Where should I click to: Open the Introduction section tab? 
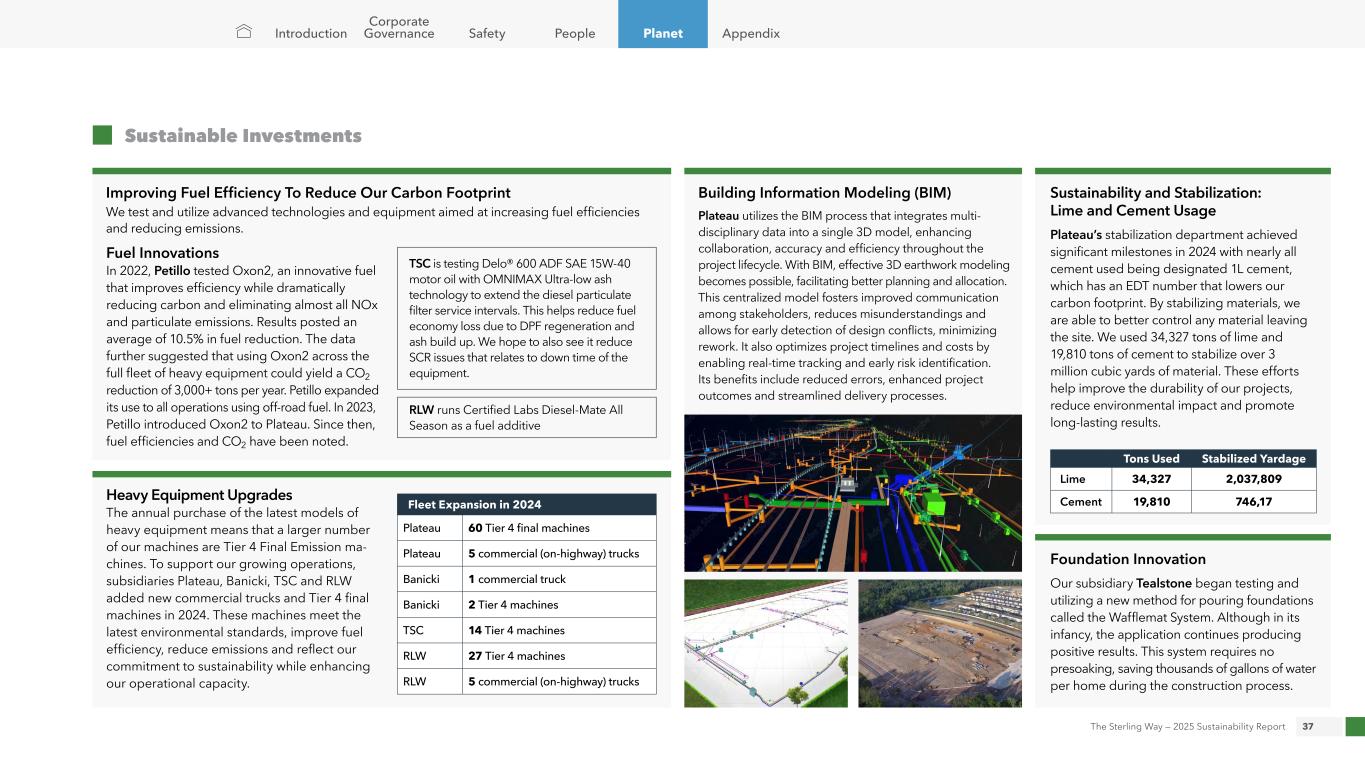pos(311,34)
